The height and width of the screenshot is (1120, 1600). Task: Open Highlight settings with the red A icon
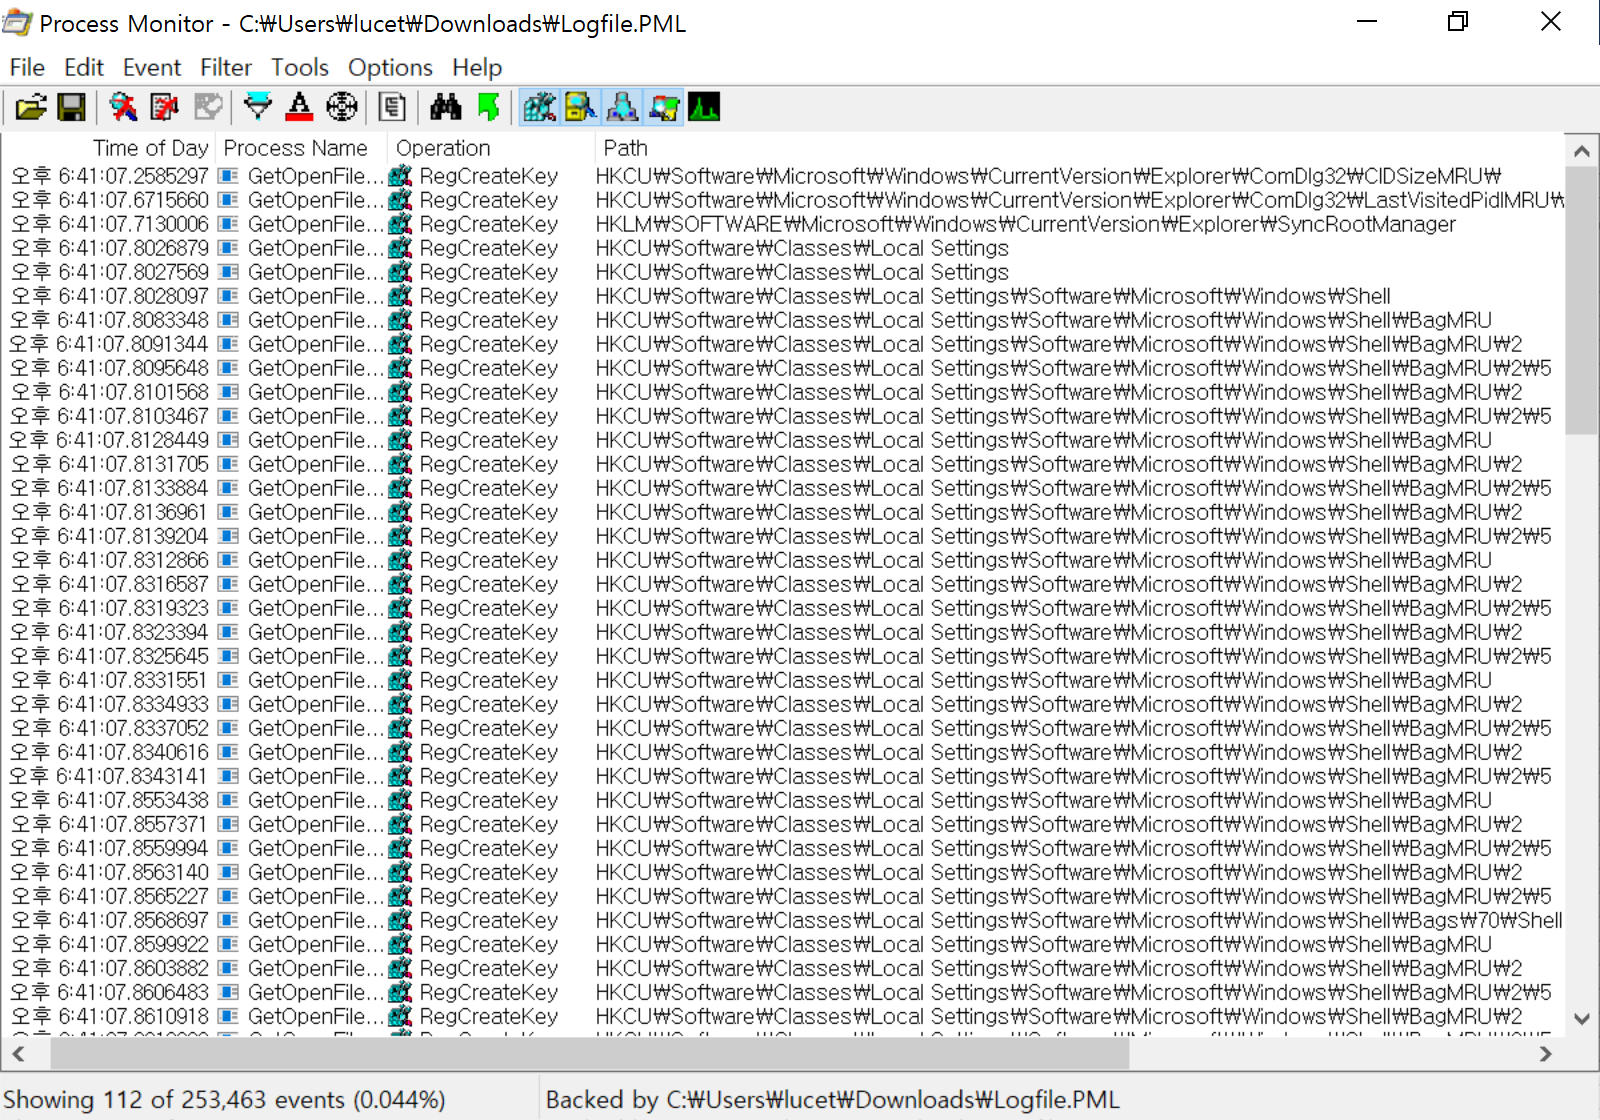[299, 107]
